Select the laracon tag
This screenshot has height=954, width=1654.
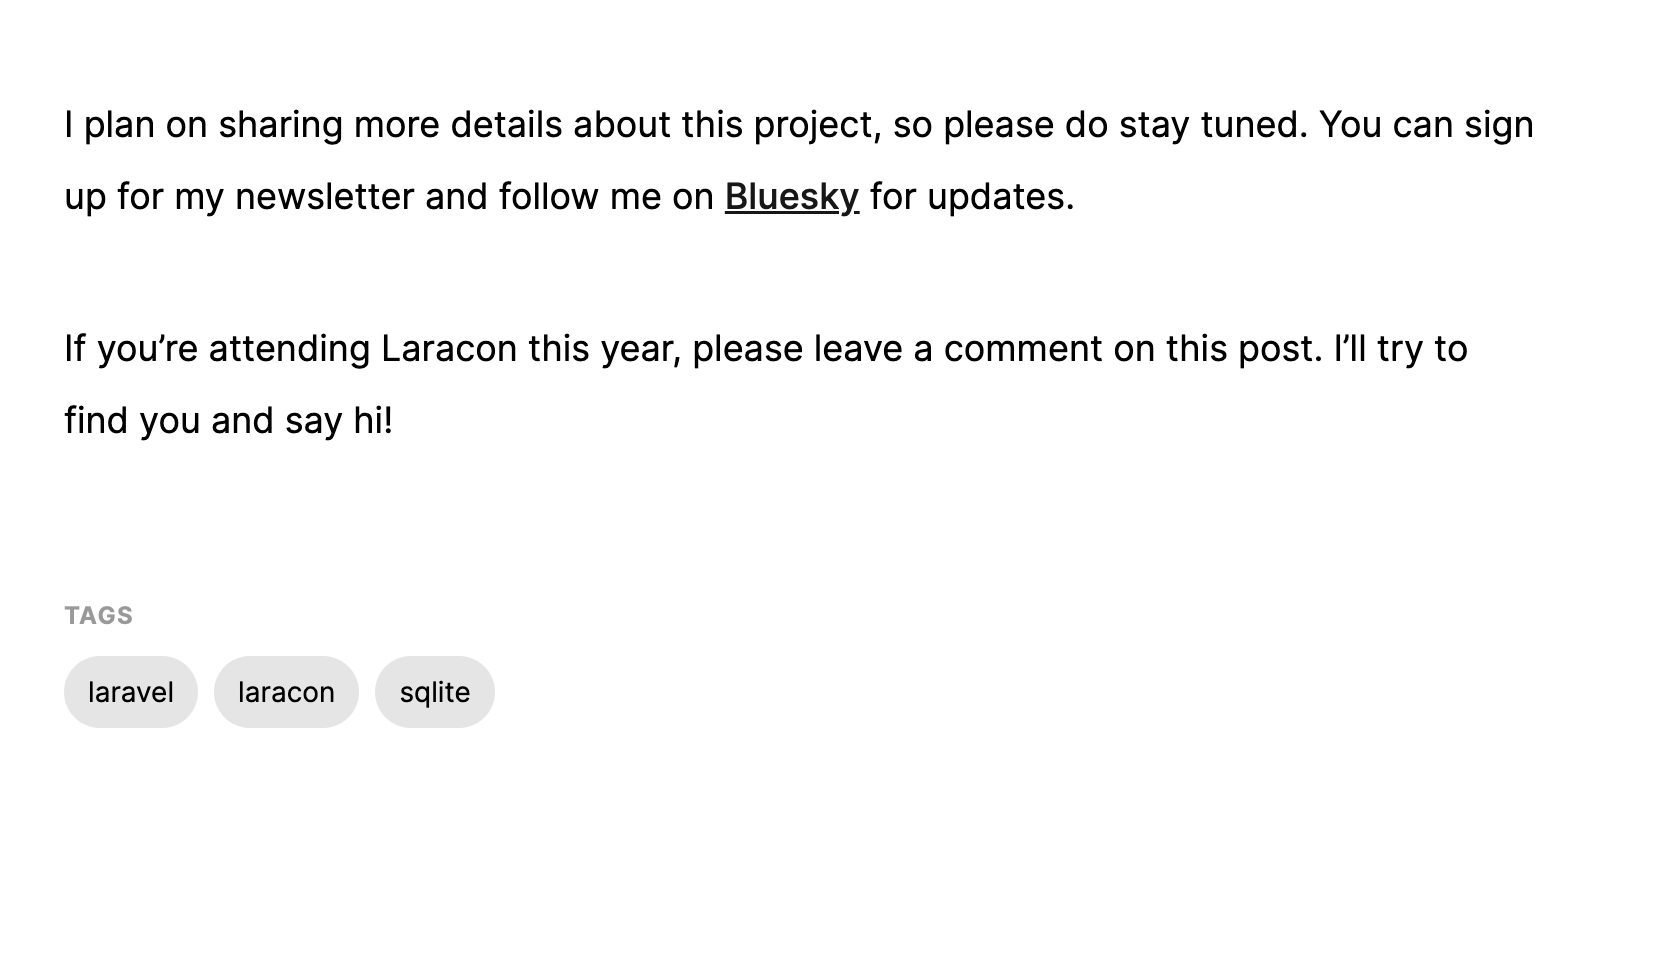[x=286, y=692]
